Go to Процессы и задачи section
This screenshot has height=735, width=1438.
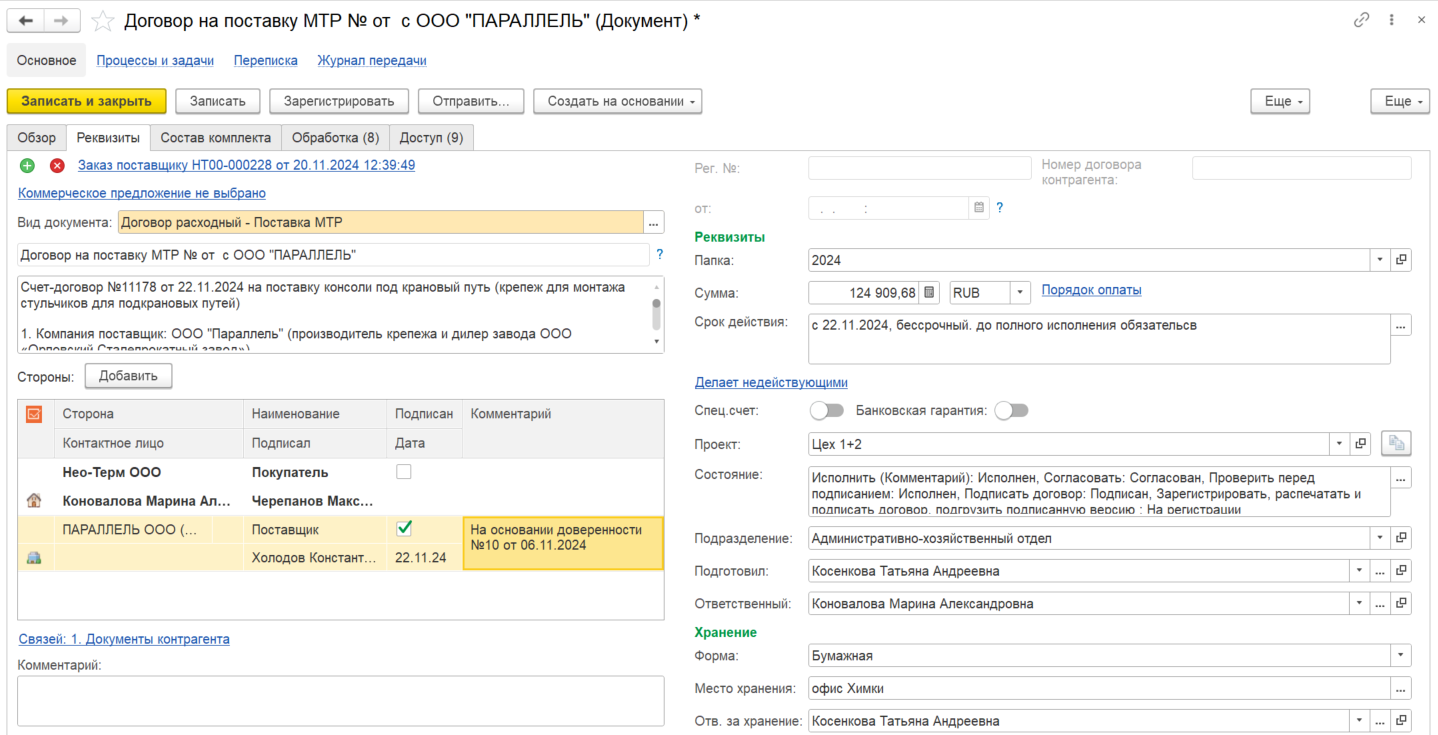[x=155, y=60]
